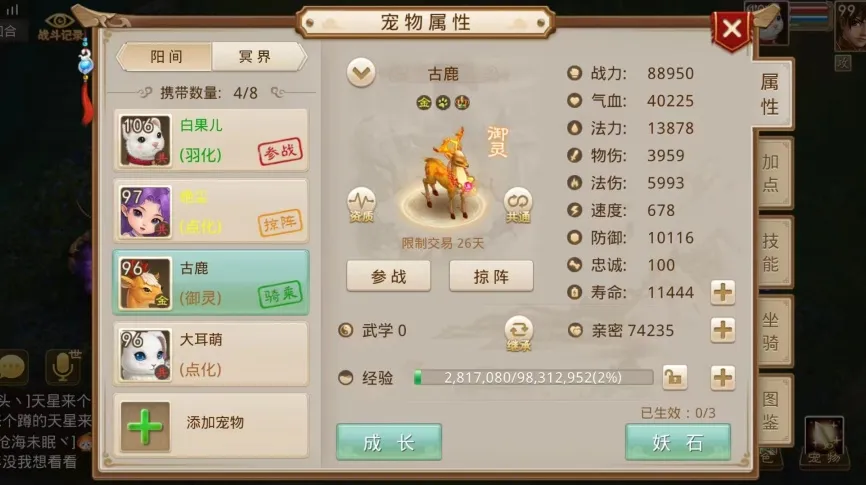Open the 继承 inherit icon
This screenshot has width=866, height=485.
tap(518, 333)
